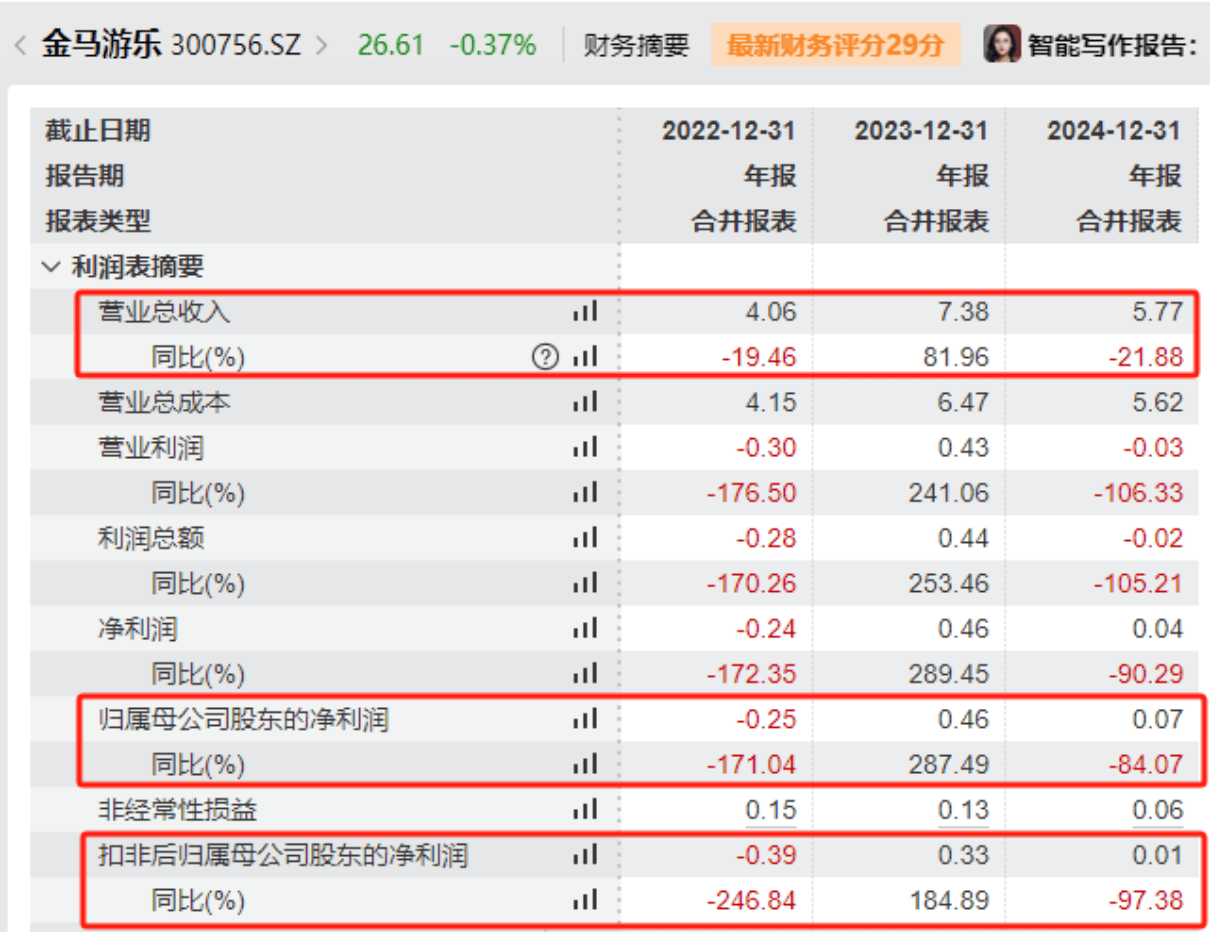Image resolution: width=1210 pixels, height=933 pixels.
Task: Click 归母净利润 growth value -84.07
Action: [x=1146, y=765]
